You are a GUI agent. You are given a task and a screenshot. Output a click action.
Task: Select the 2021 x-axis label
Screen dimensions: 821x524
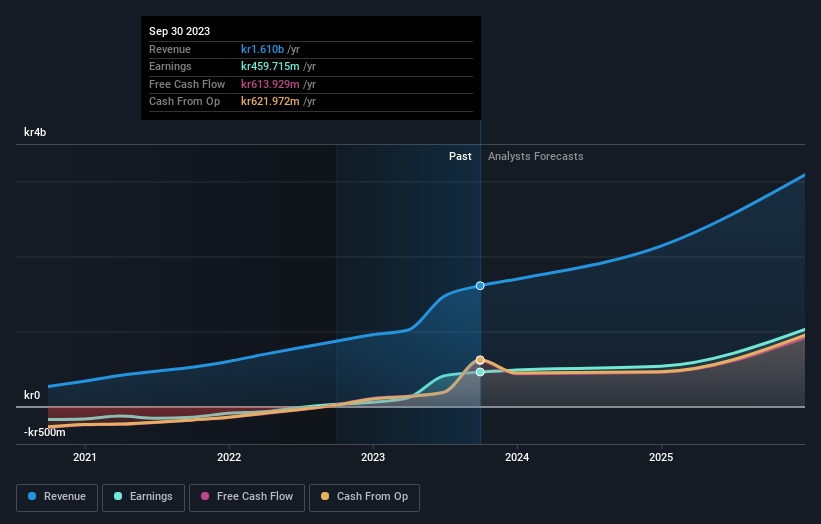click(85, 458)
